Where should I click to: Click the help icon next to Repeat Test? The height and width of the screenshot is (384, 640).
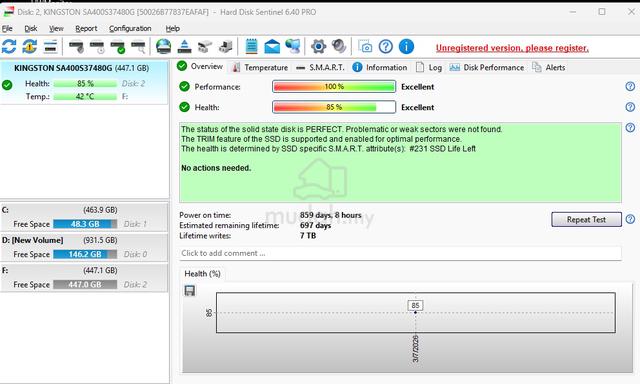(630, 219)
